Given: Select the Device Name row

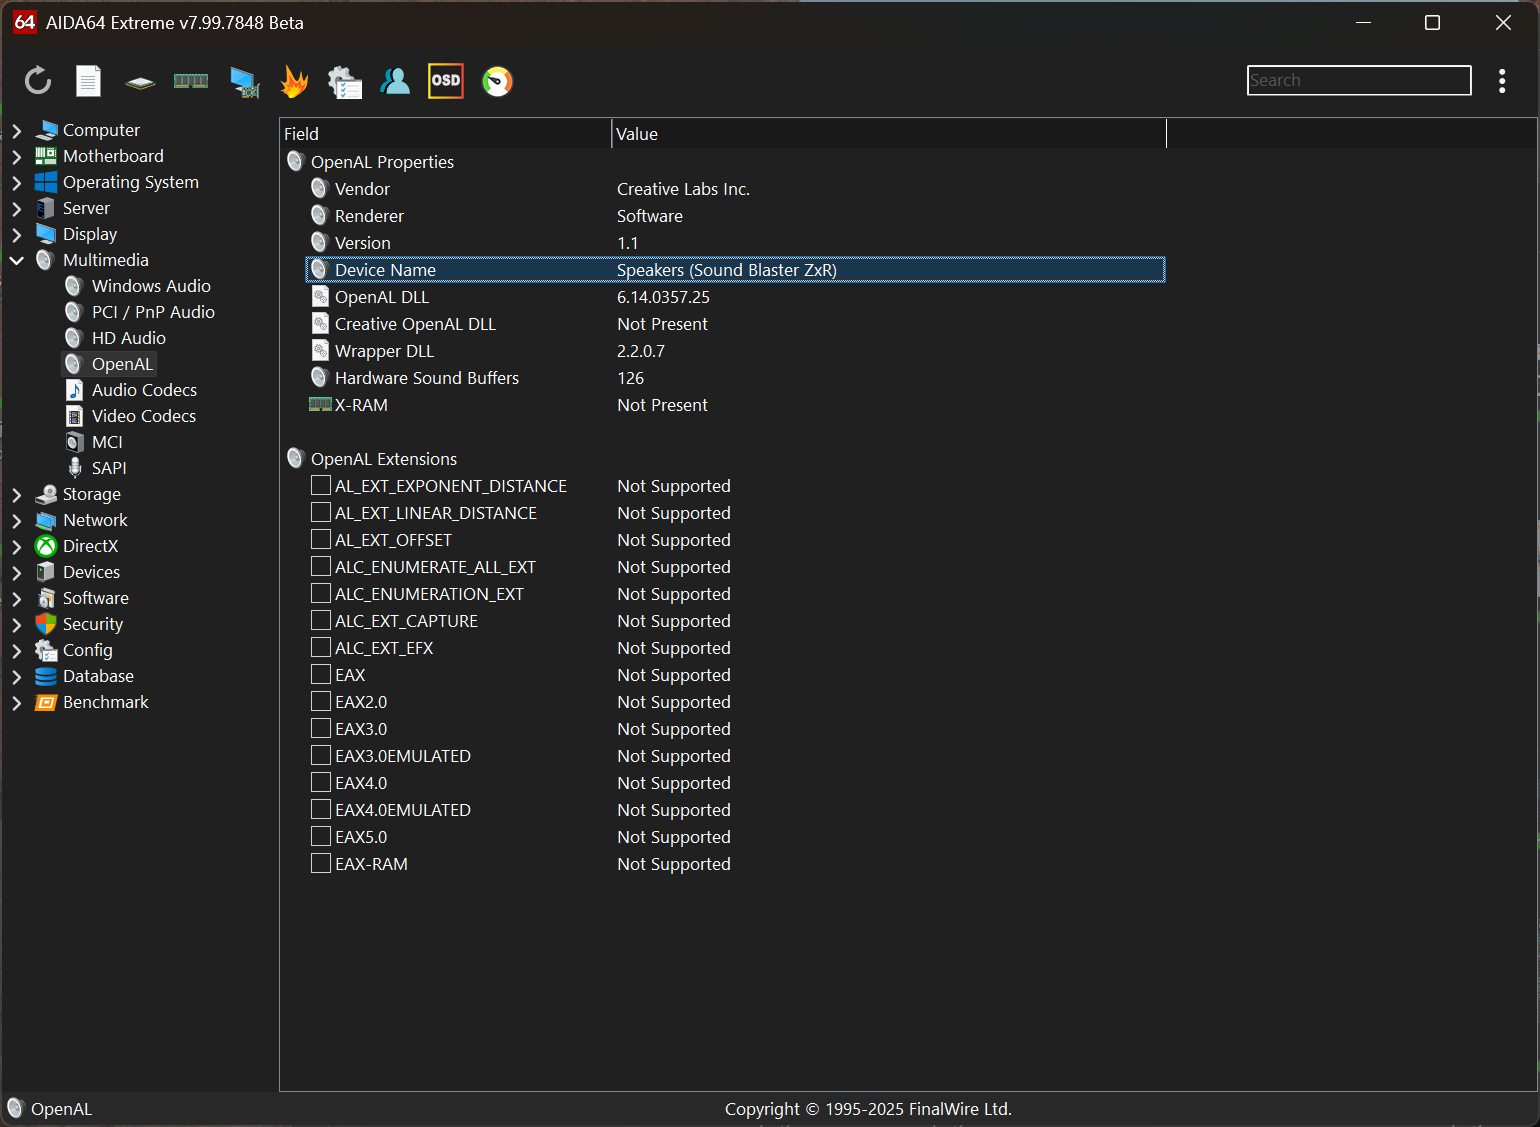Looking at the screenshot, I should tap(735, 270).
